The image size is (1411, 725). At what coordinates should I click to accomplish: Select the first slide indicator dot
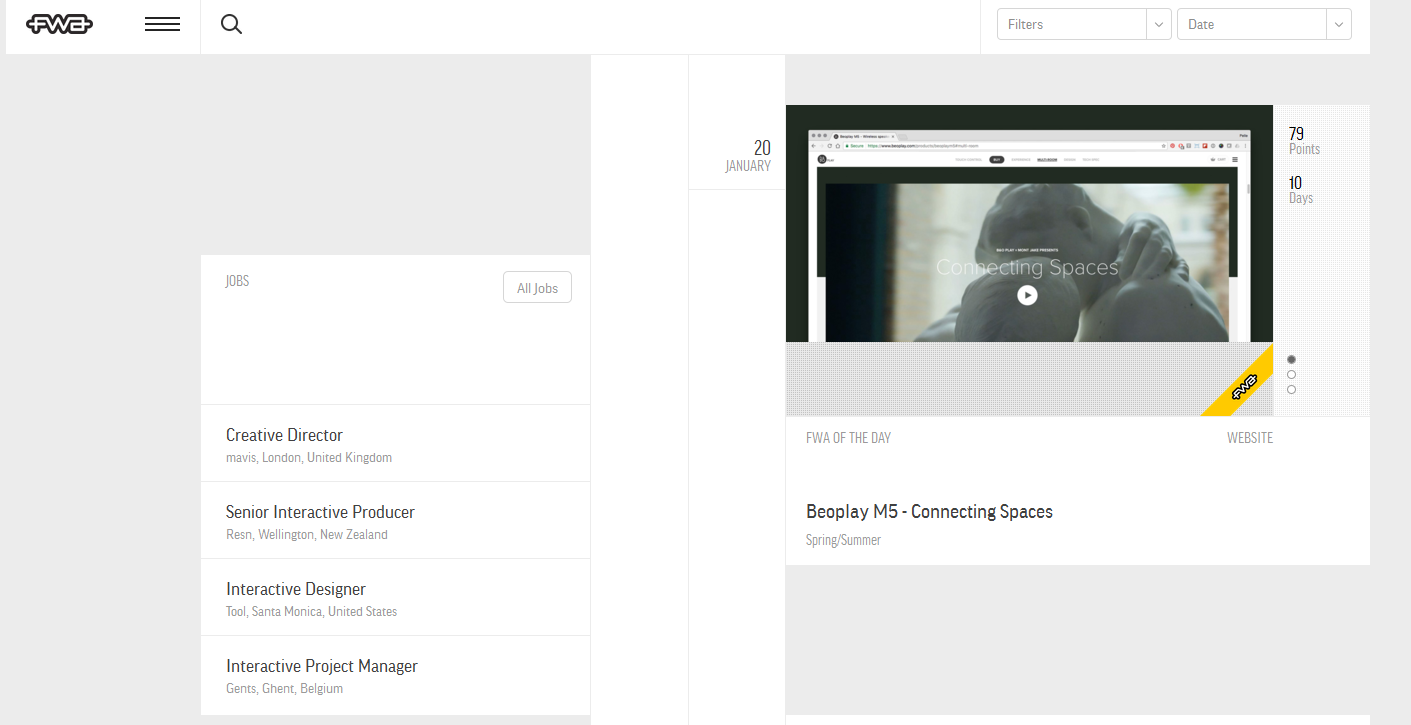1292,360
